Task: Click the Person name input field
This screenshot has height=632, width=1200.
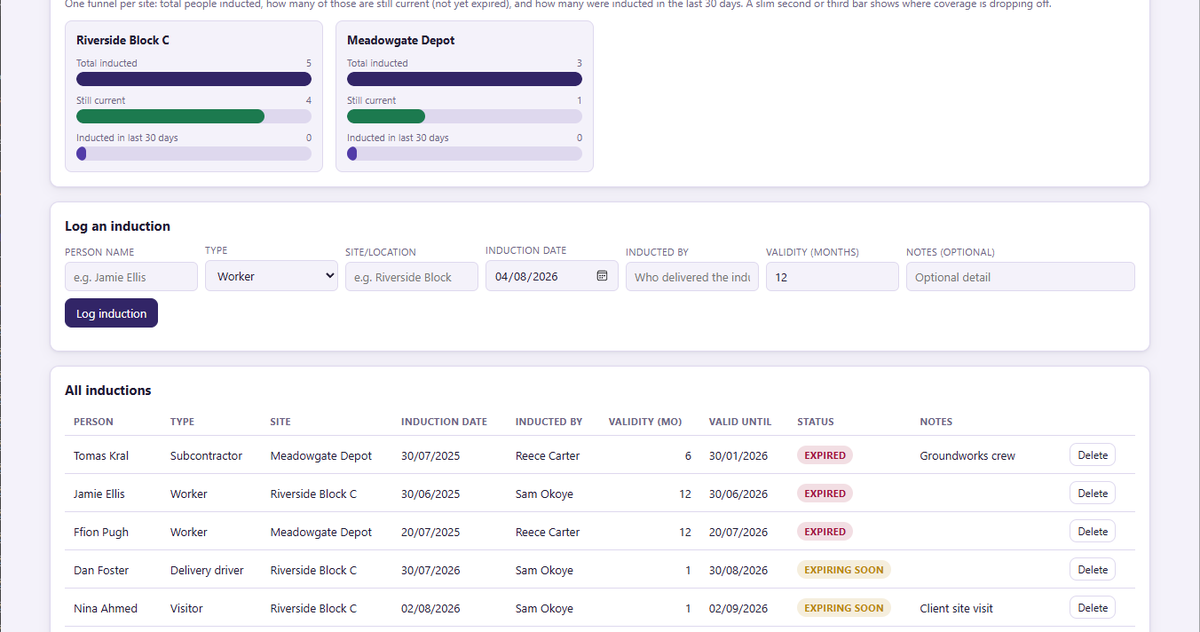Action: [131, 277]
